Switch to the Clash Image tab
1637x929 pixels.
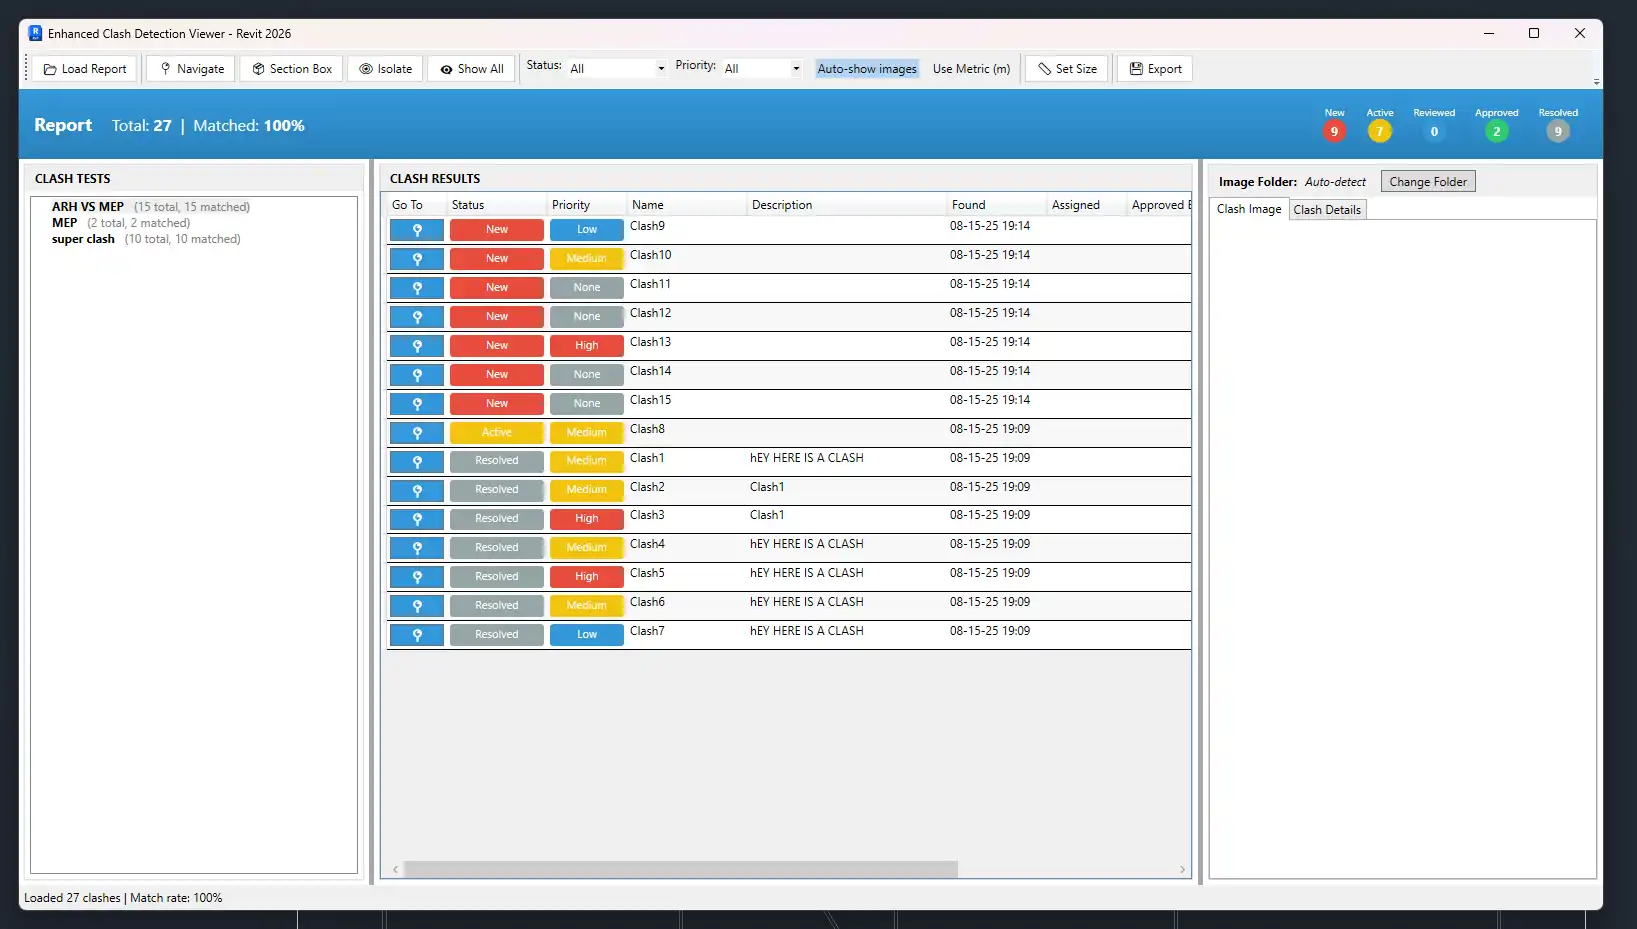[1248, 209]
